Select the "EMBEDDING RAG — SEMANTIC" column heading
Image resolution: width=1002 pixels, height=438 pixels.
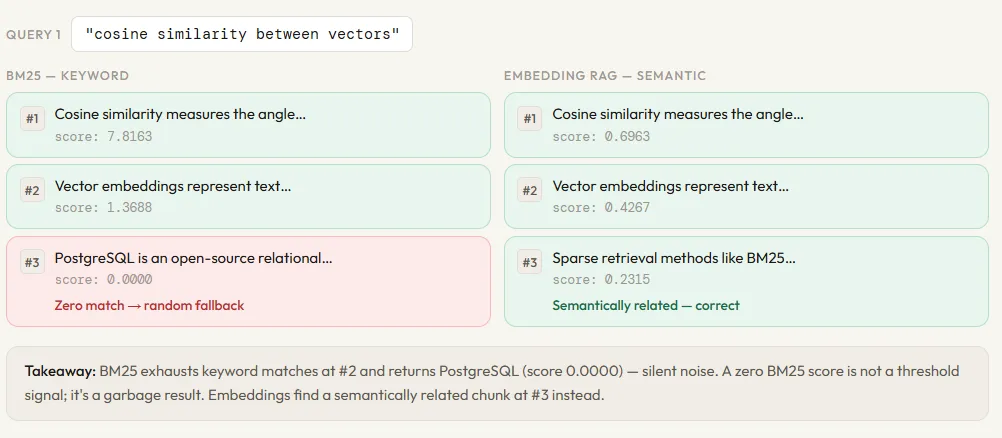tap(605, 76)
